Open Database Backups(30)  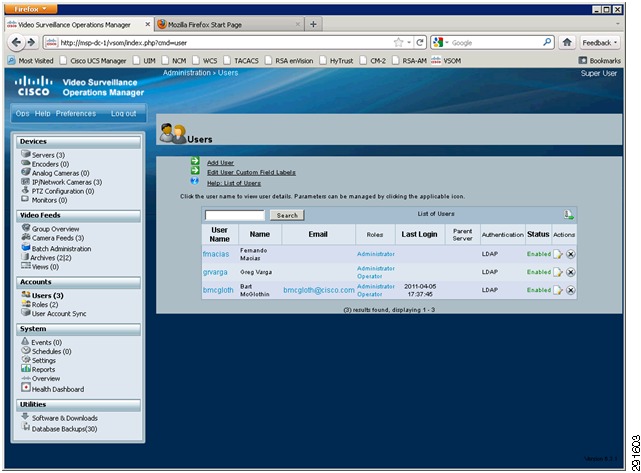65,429
